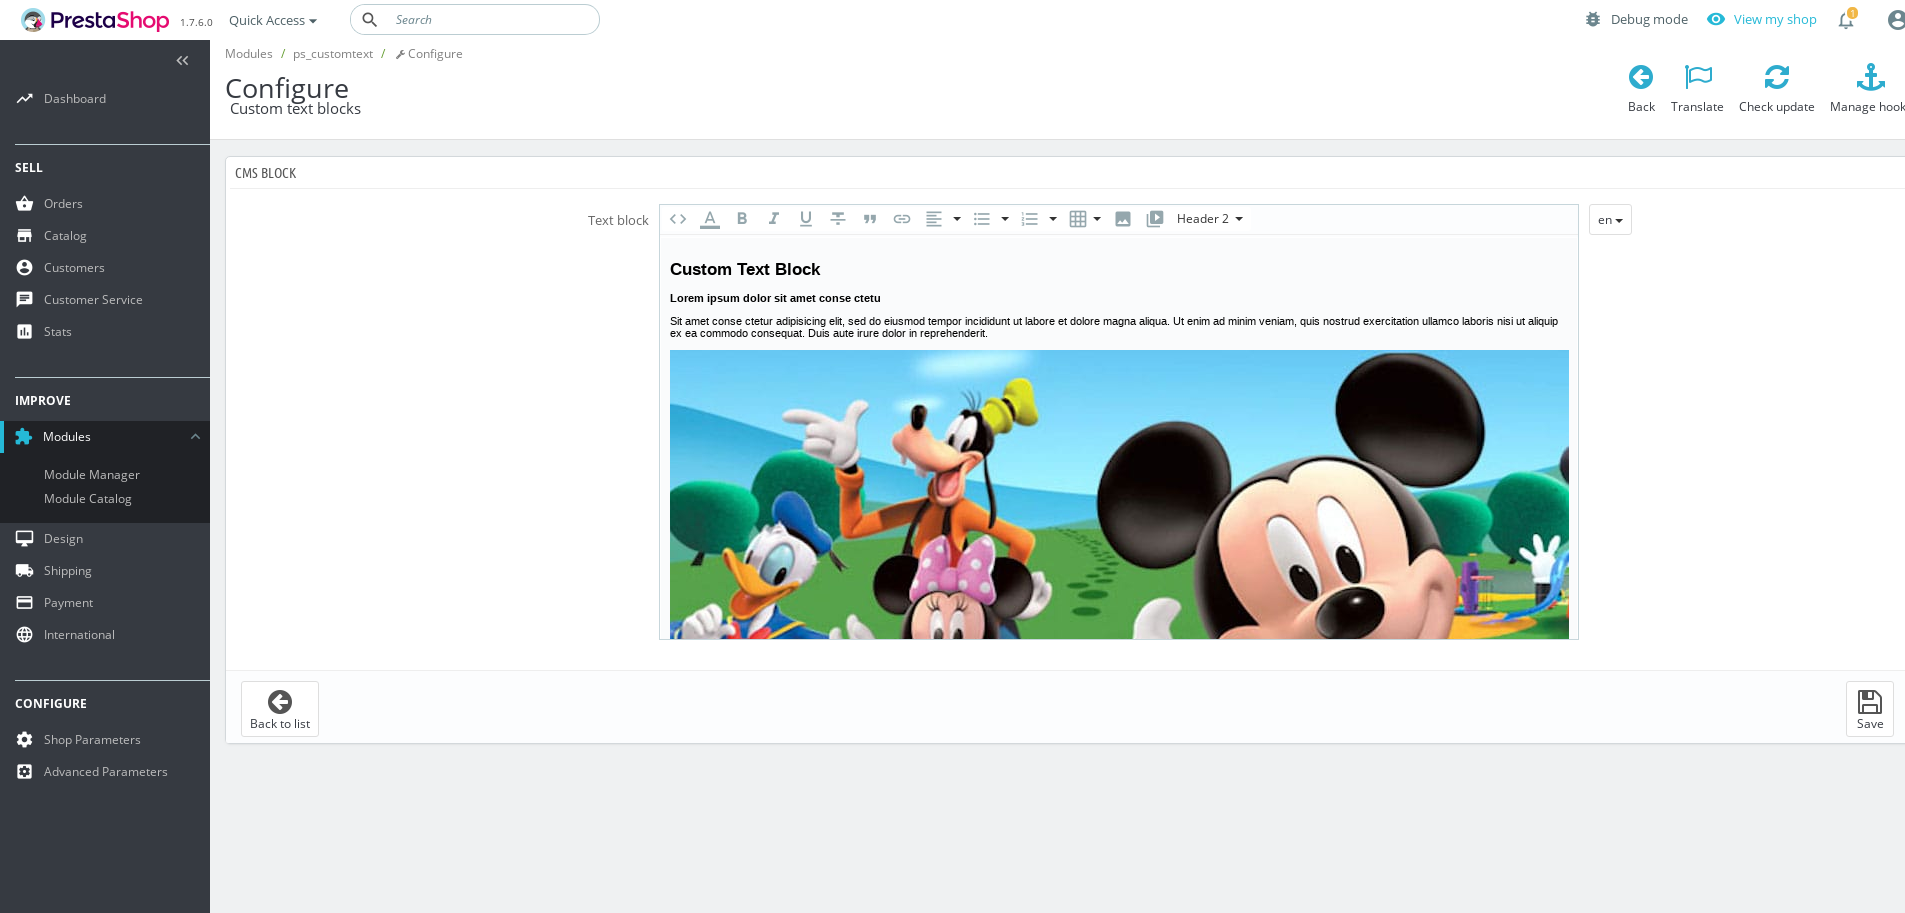1905x913 pixels.
Task: Open the Payment section
Action: click(68, 603)
